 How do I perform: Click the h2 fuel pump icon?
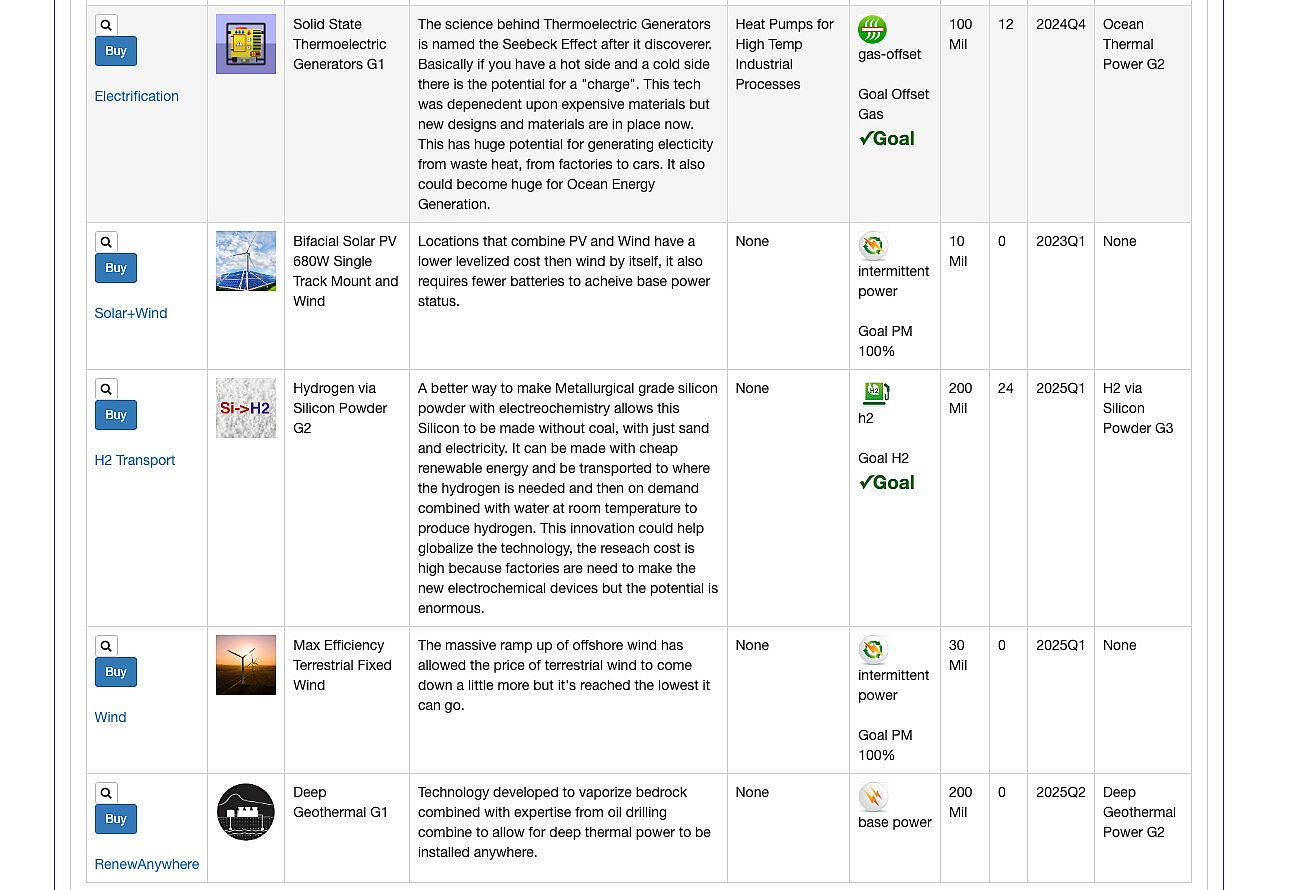(874, 393)
